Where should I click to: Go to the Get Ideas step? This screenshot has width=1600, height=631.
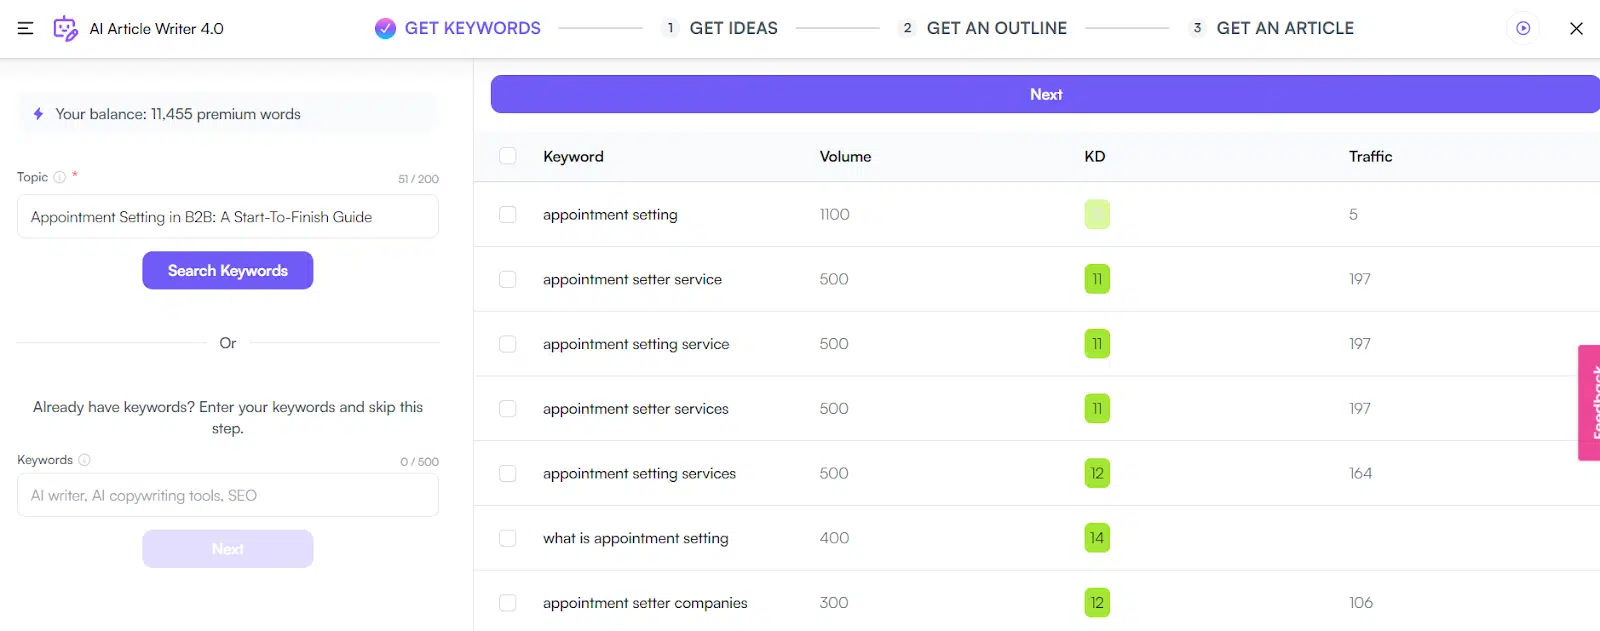coord(732,28)
